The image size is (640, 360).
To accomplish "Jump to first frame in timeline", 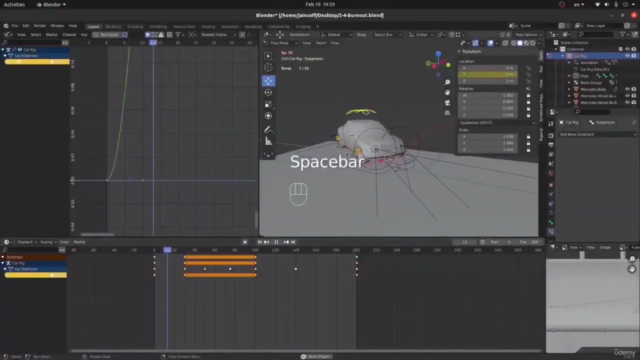I will tap(260, 242).
